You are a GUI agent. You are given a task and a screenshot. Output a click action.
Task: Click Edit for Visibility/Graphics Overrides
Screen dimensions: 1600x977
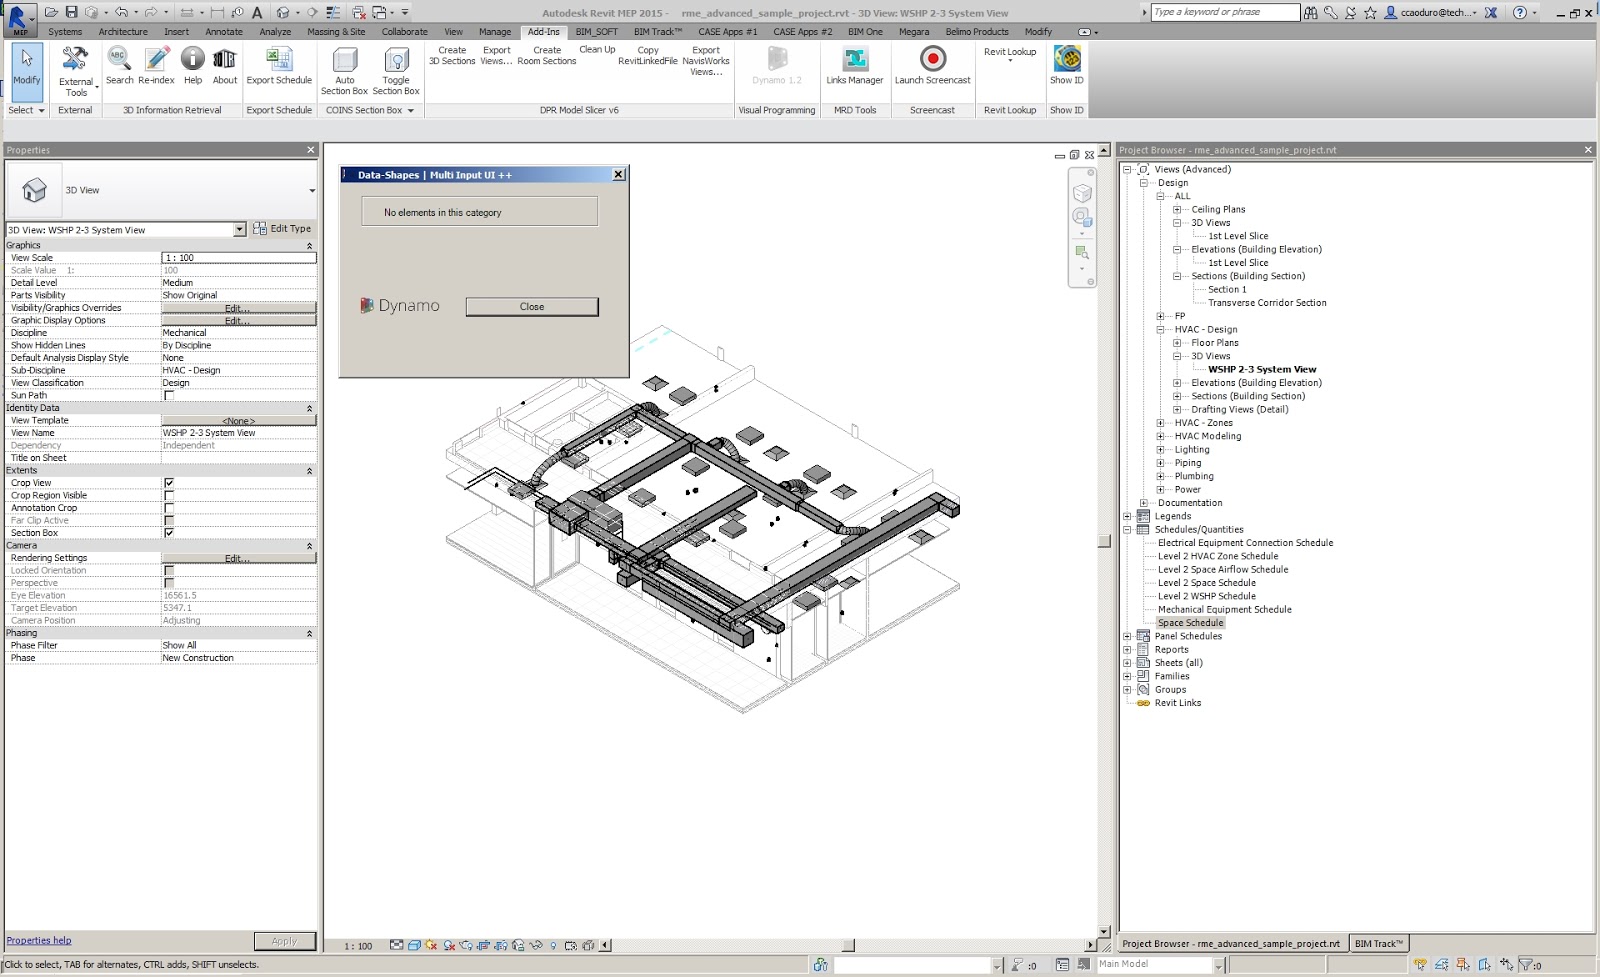(238, 308)
